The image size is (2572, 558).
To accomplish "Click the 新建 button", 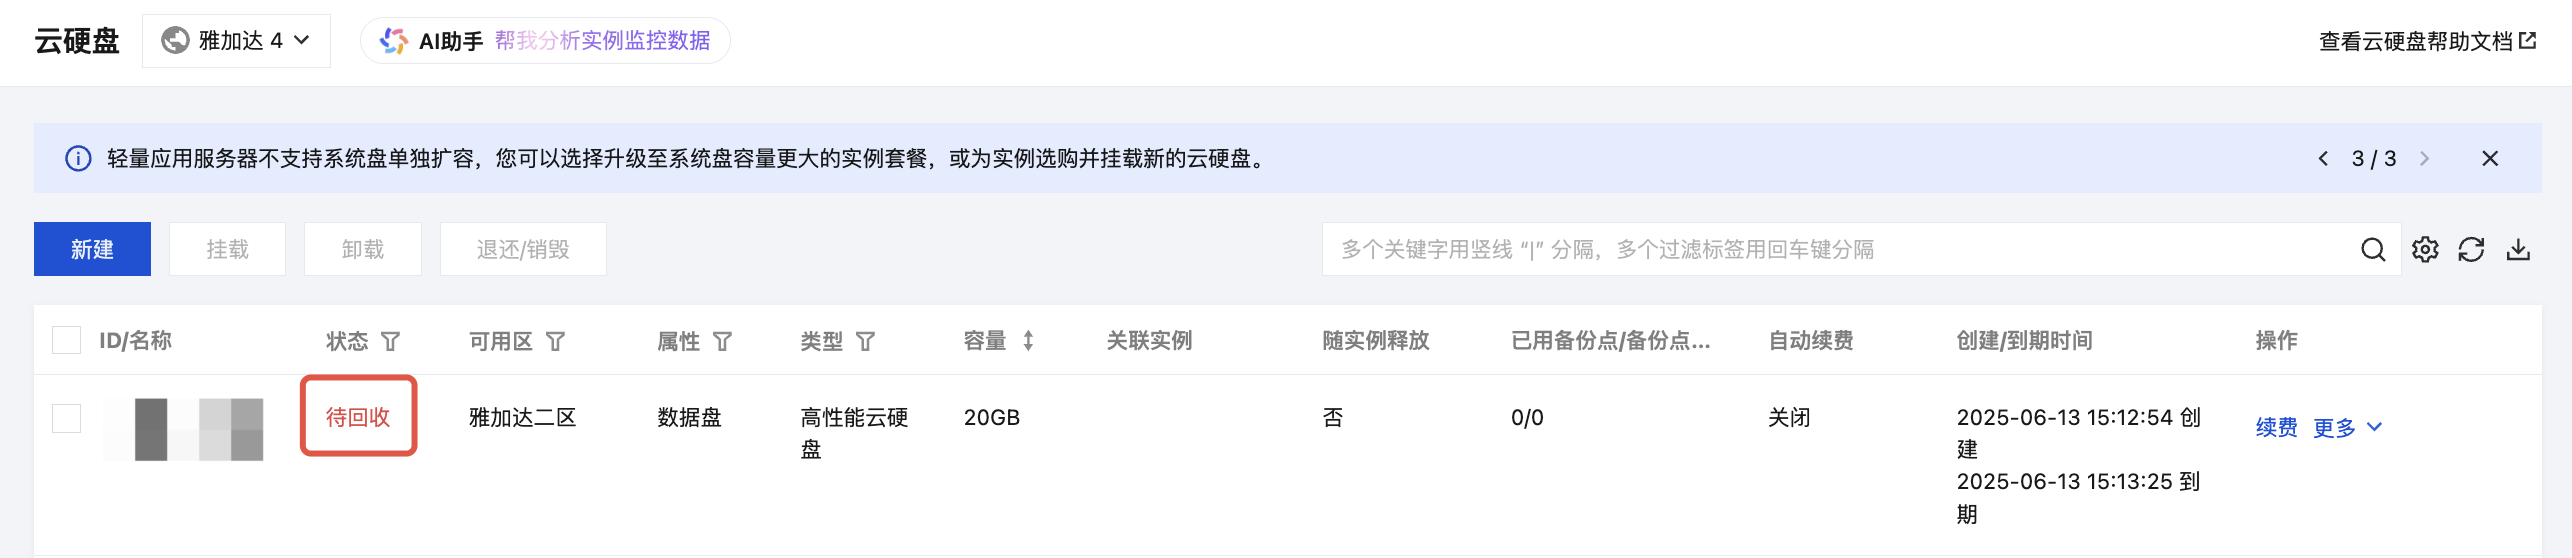I will [92, 249].
